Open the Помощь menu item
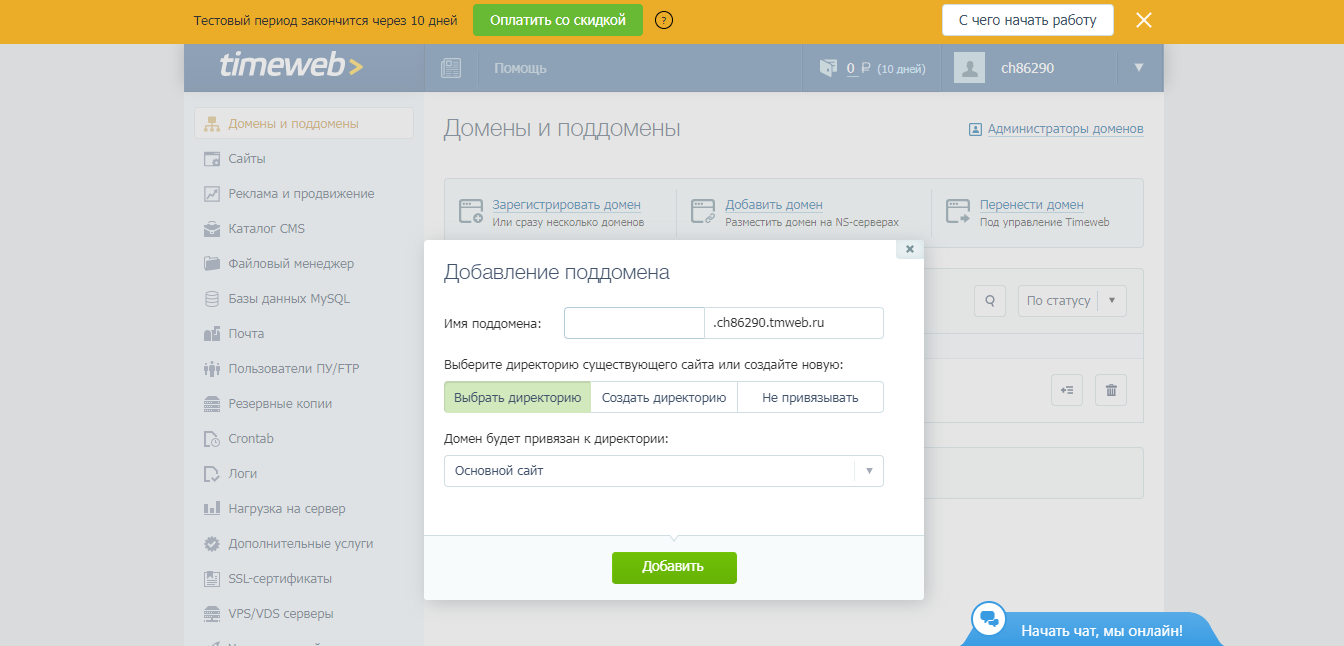This screenshot has width=1344, height=646. (520, 68)
